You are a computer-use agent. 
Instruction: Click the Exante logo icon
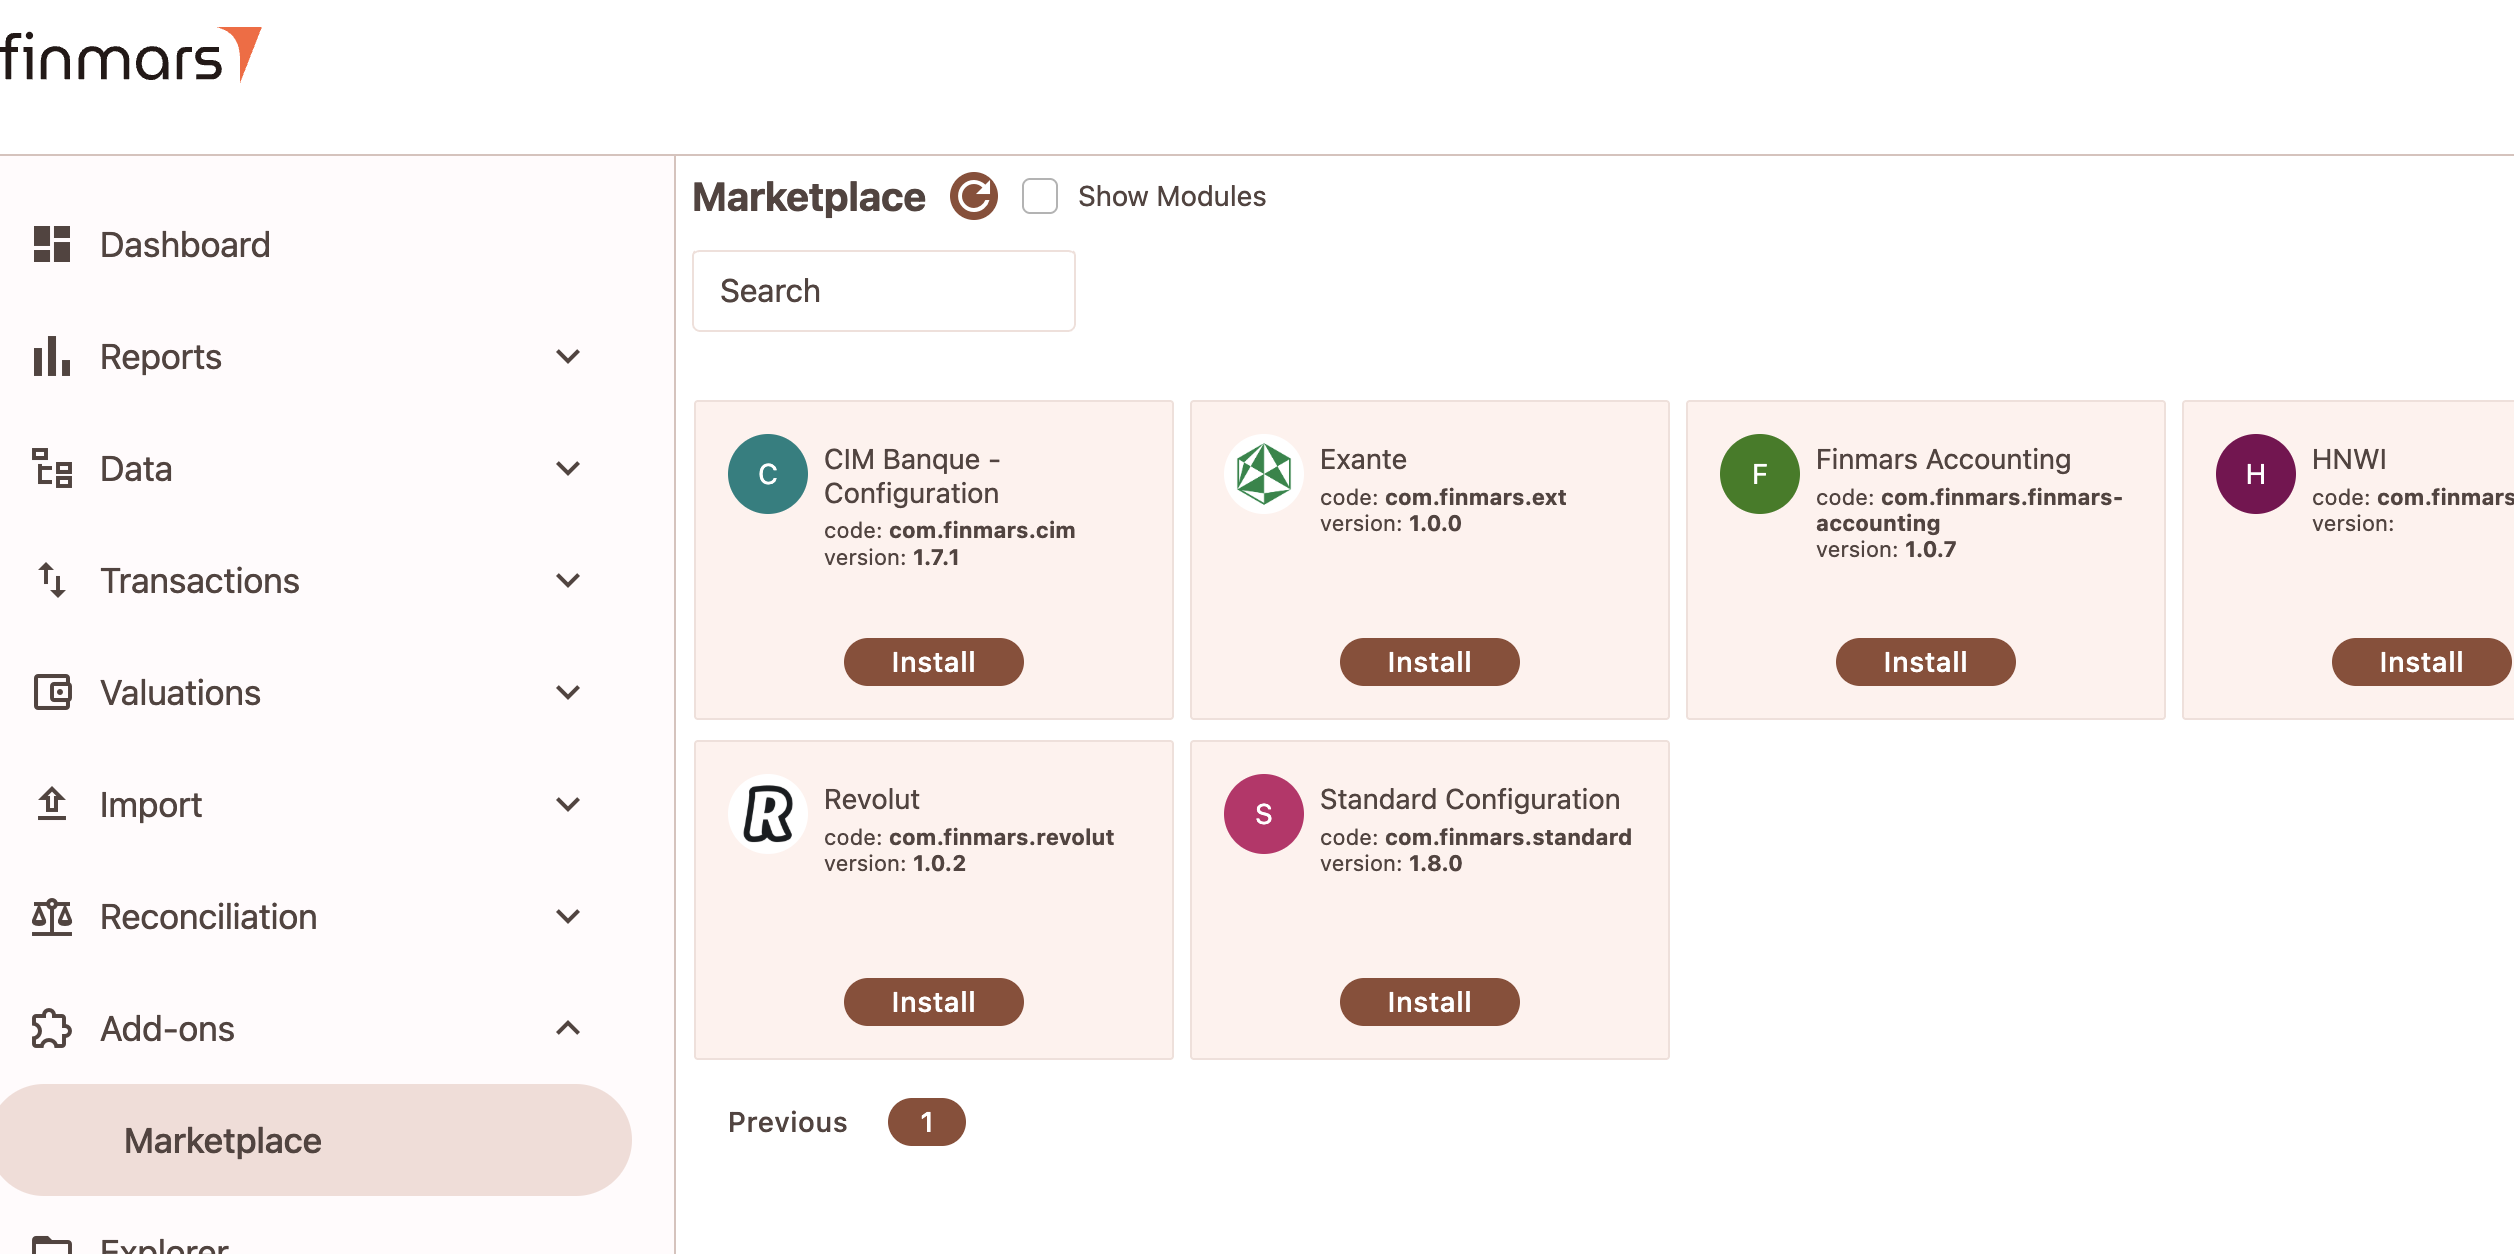pos(1264,474)
